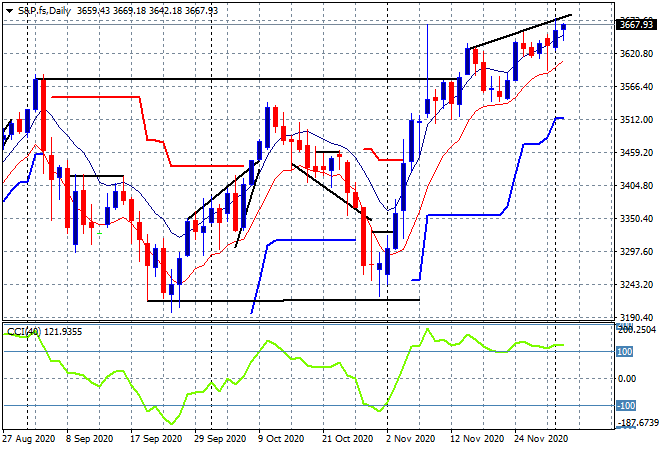The width and height of the screenshot is (660, 450).
Task: Select the black horizontal support line at bottom
Action: tap(283, 301)
